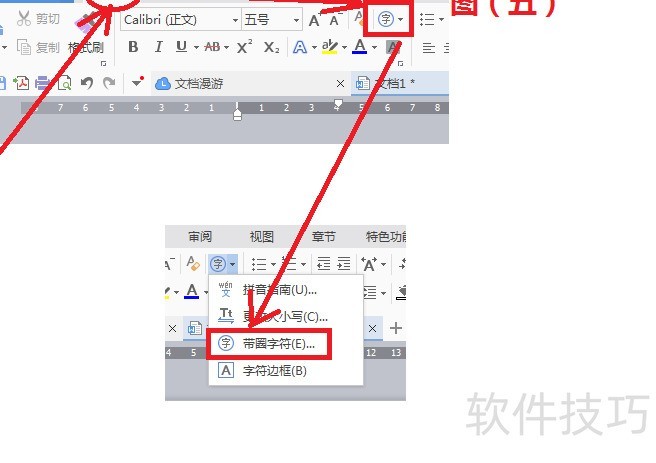Click the close X beside the plus button
This screenshot has height=463, width=656.
point(372,329)
